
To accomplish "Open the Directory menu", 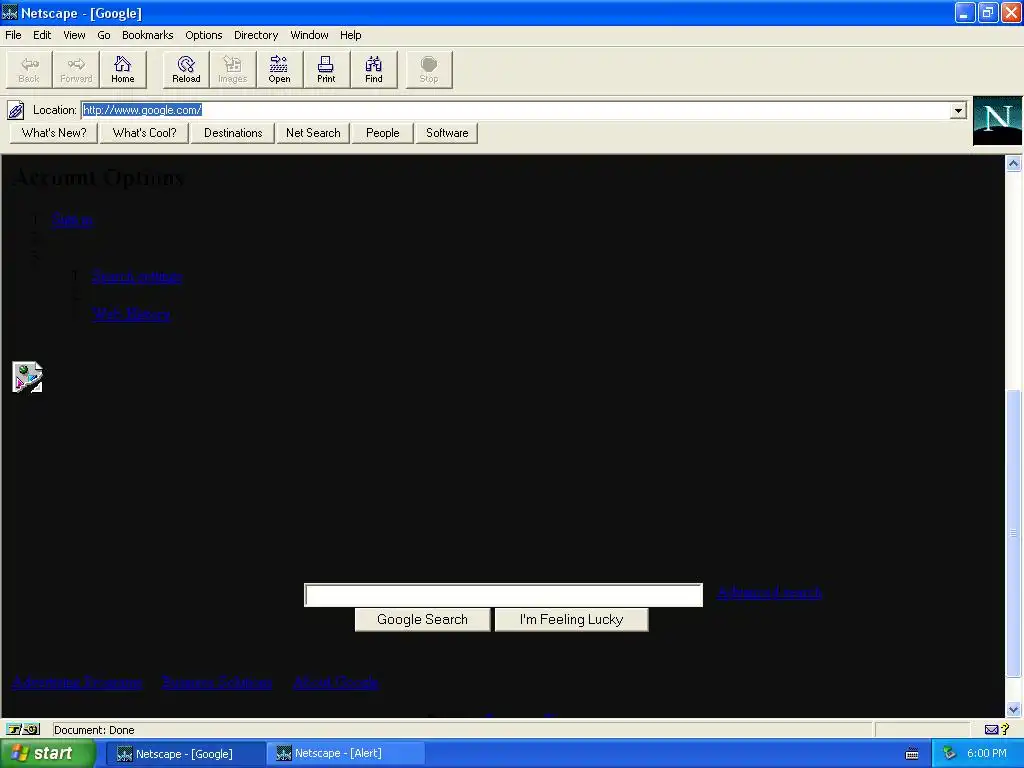I will pos(256,35).
